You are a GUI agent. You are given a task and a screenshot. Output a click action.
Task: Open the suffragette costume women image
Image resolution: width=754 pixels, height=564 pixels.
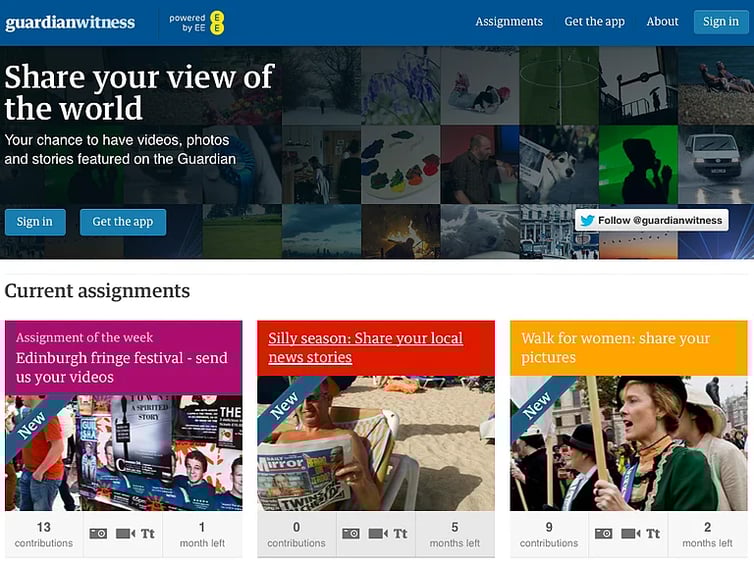coord(628,443)
